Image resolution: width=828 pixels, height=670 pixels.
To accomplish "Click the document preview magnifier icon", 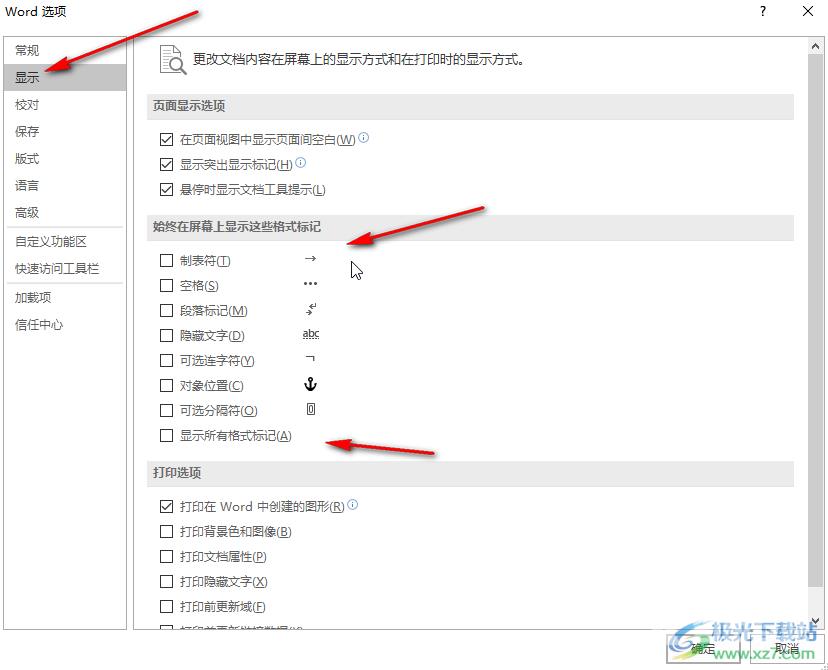I will (173, 60).
